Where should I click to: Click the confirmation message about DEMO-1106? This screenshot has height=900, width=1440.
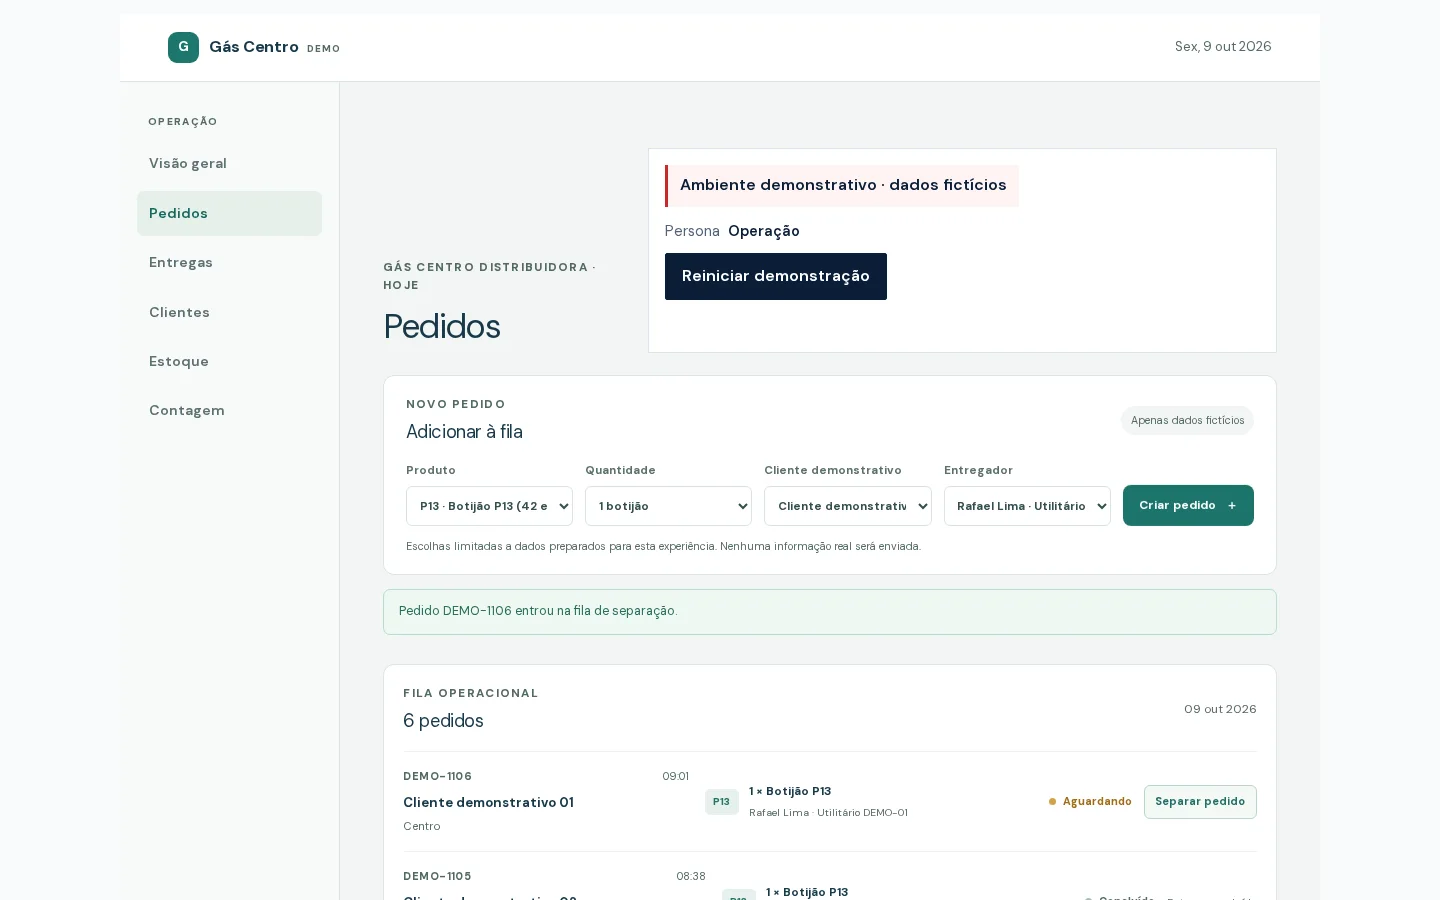830,612
